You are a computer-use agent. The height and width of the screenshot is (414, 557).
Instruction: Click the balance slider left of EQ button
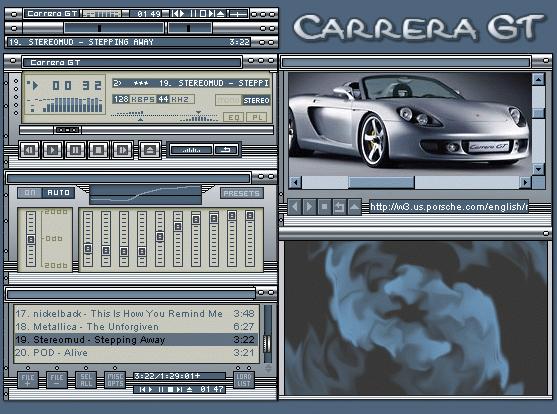[199, 116]
